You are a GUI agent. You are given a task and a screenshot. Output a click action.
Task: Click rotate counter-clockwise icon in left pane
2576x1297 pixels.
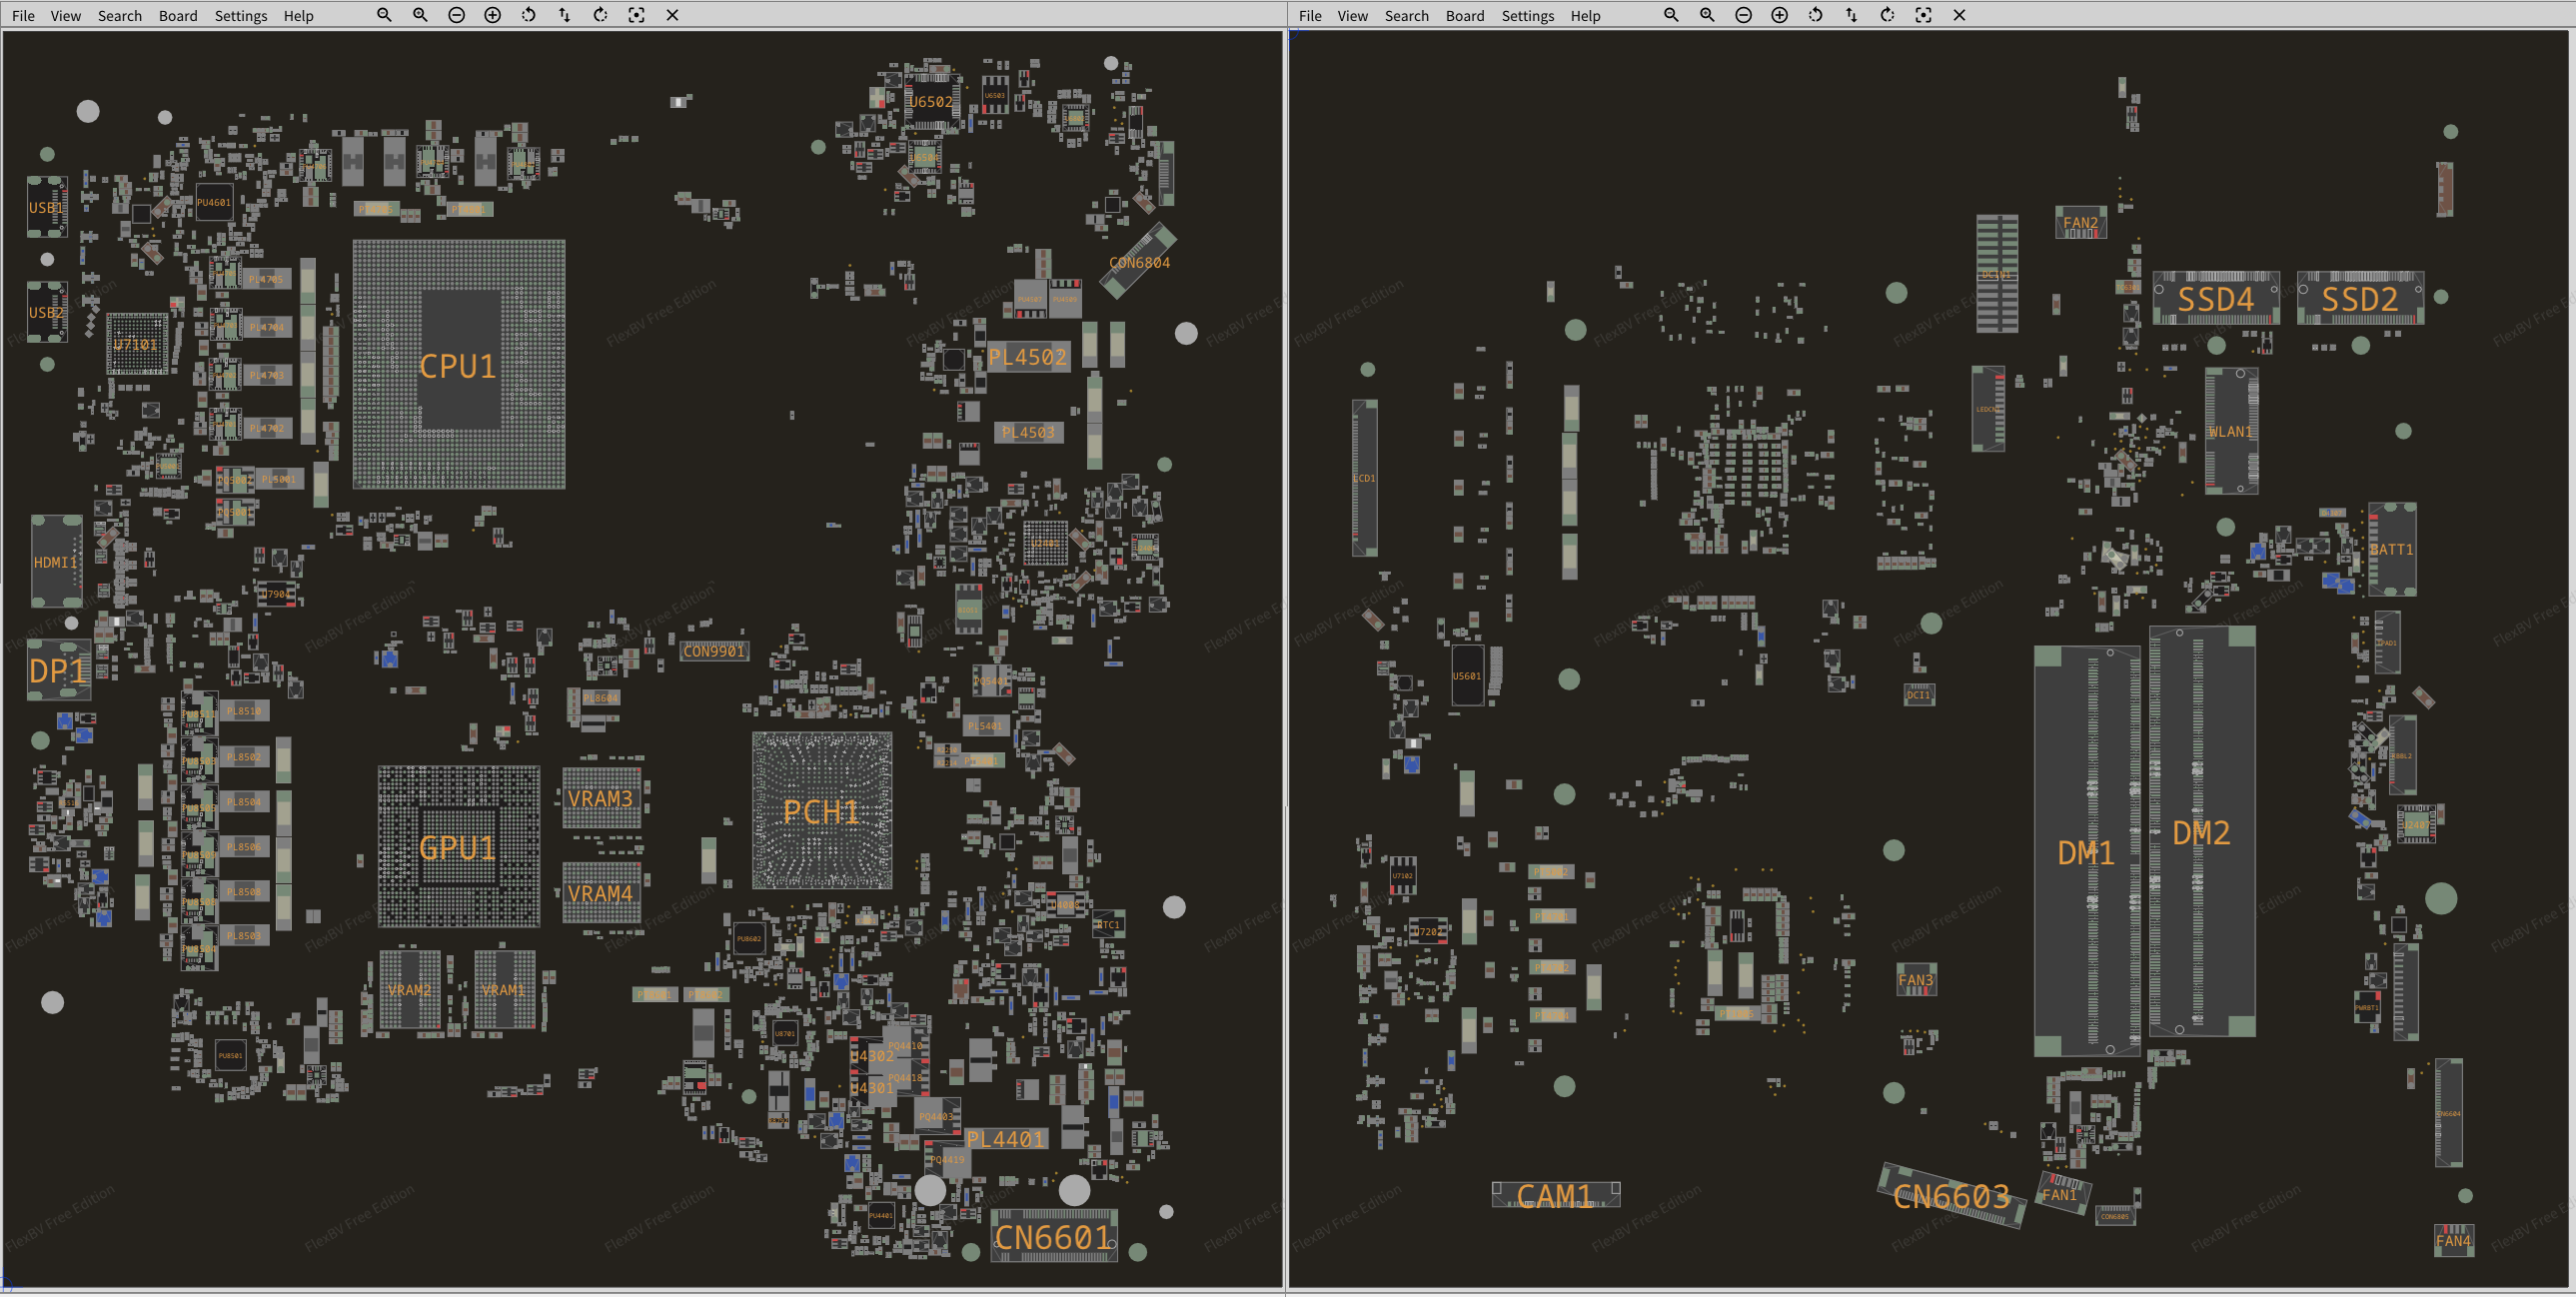point(528,15)
